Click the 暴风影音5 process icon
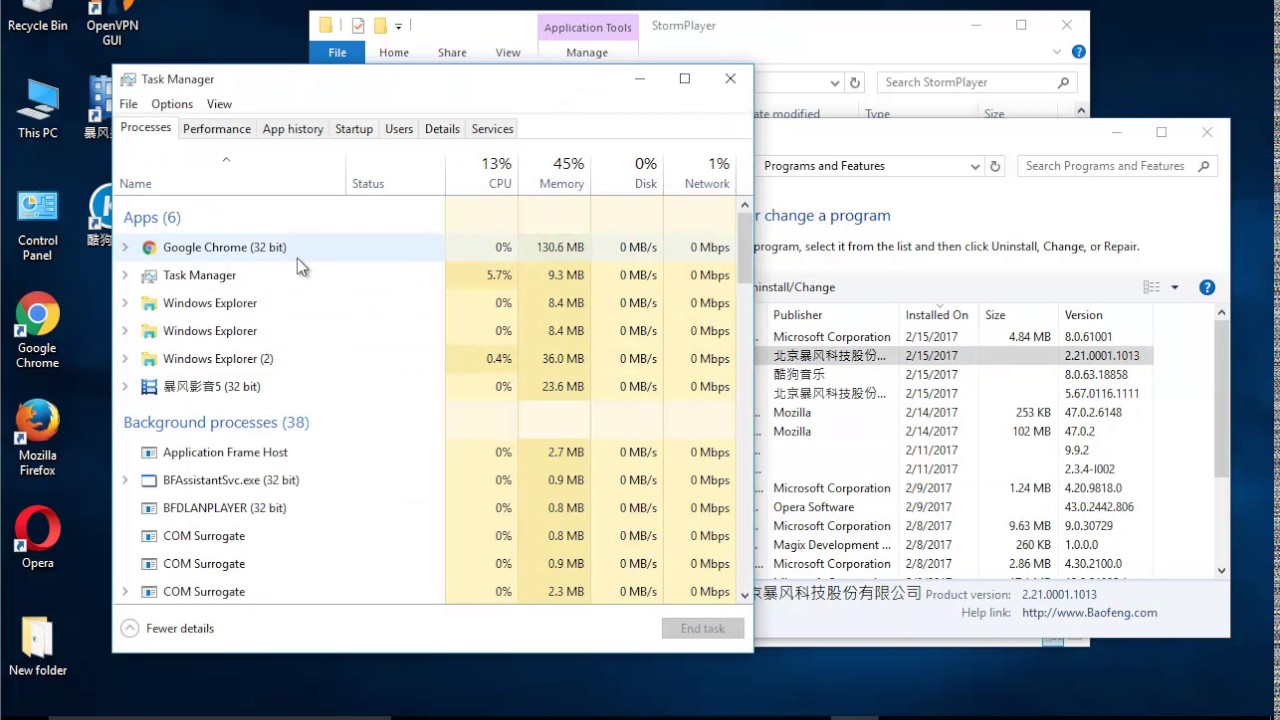 pyautogui.click(x=149, y=387)
